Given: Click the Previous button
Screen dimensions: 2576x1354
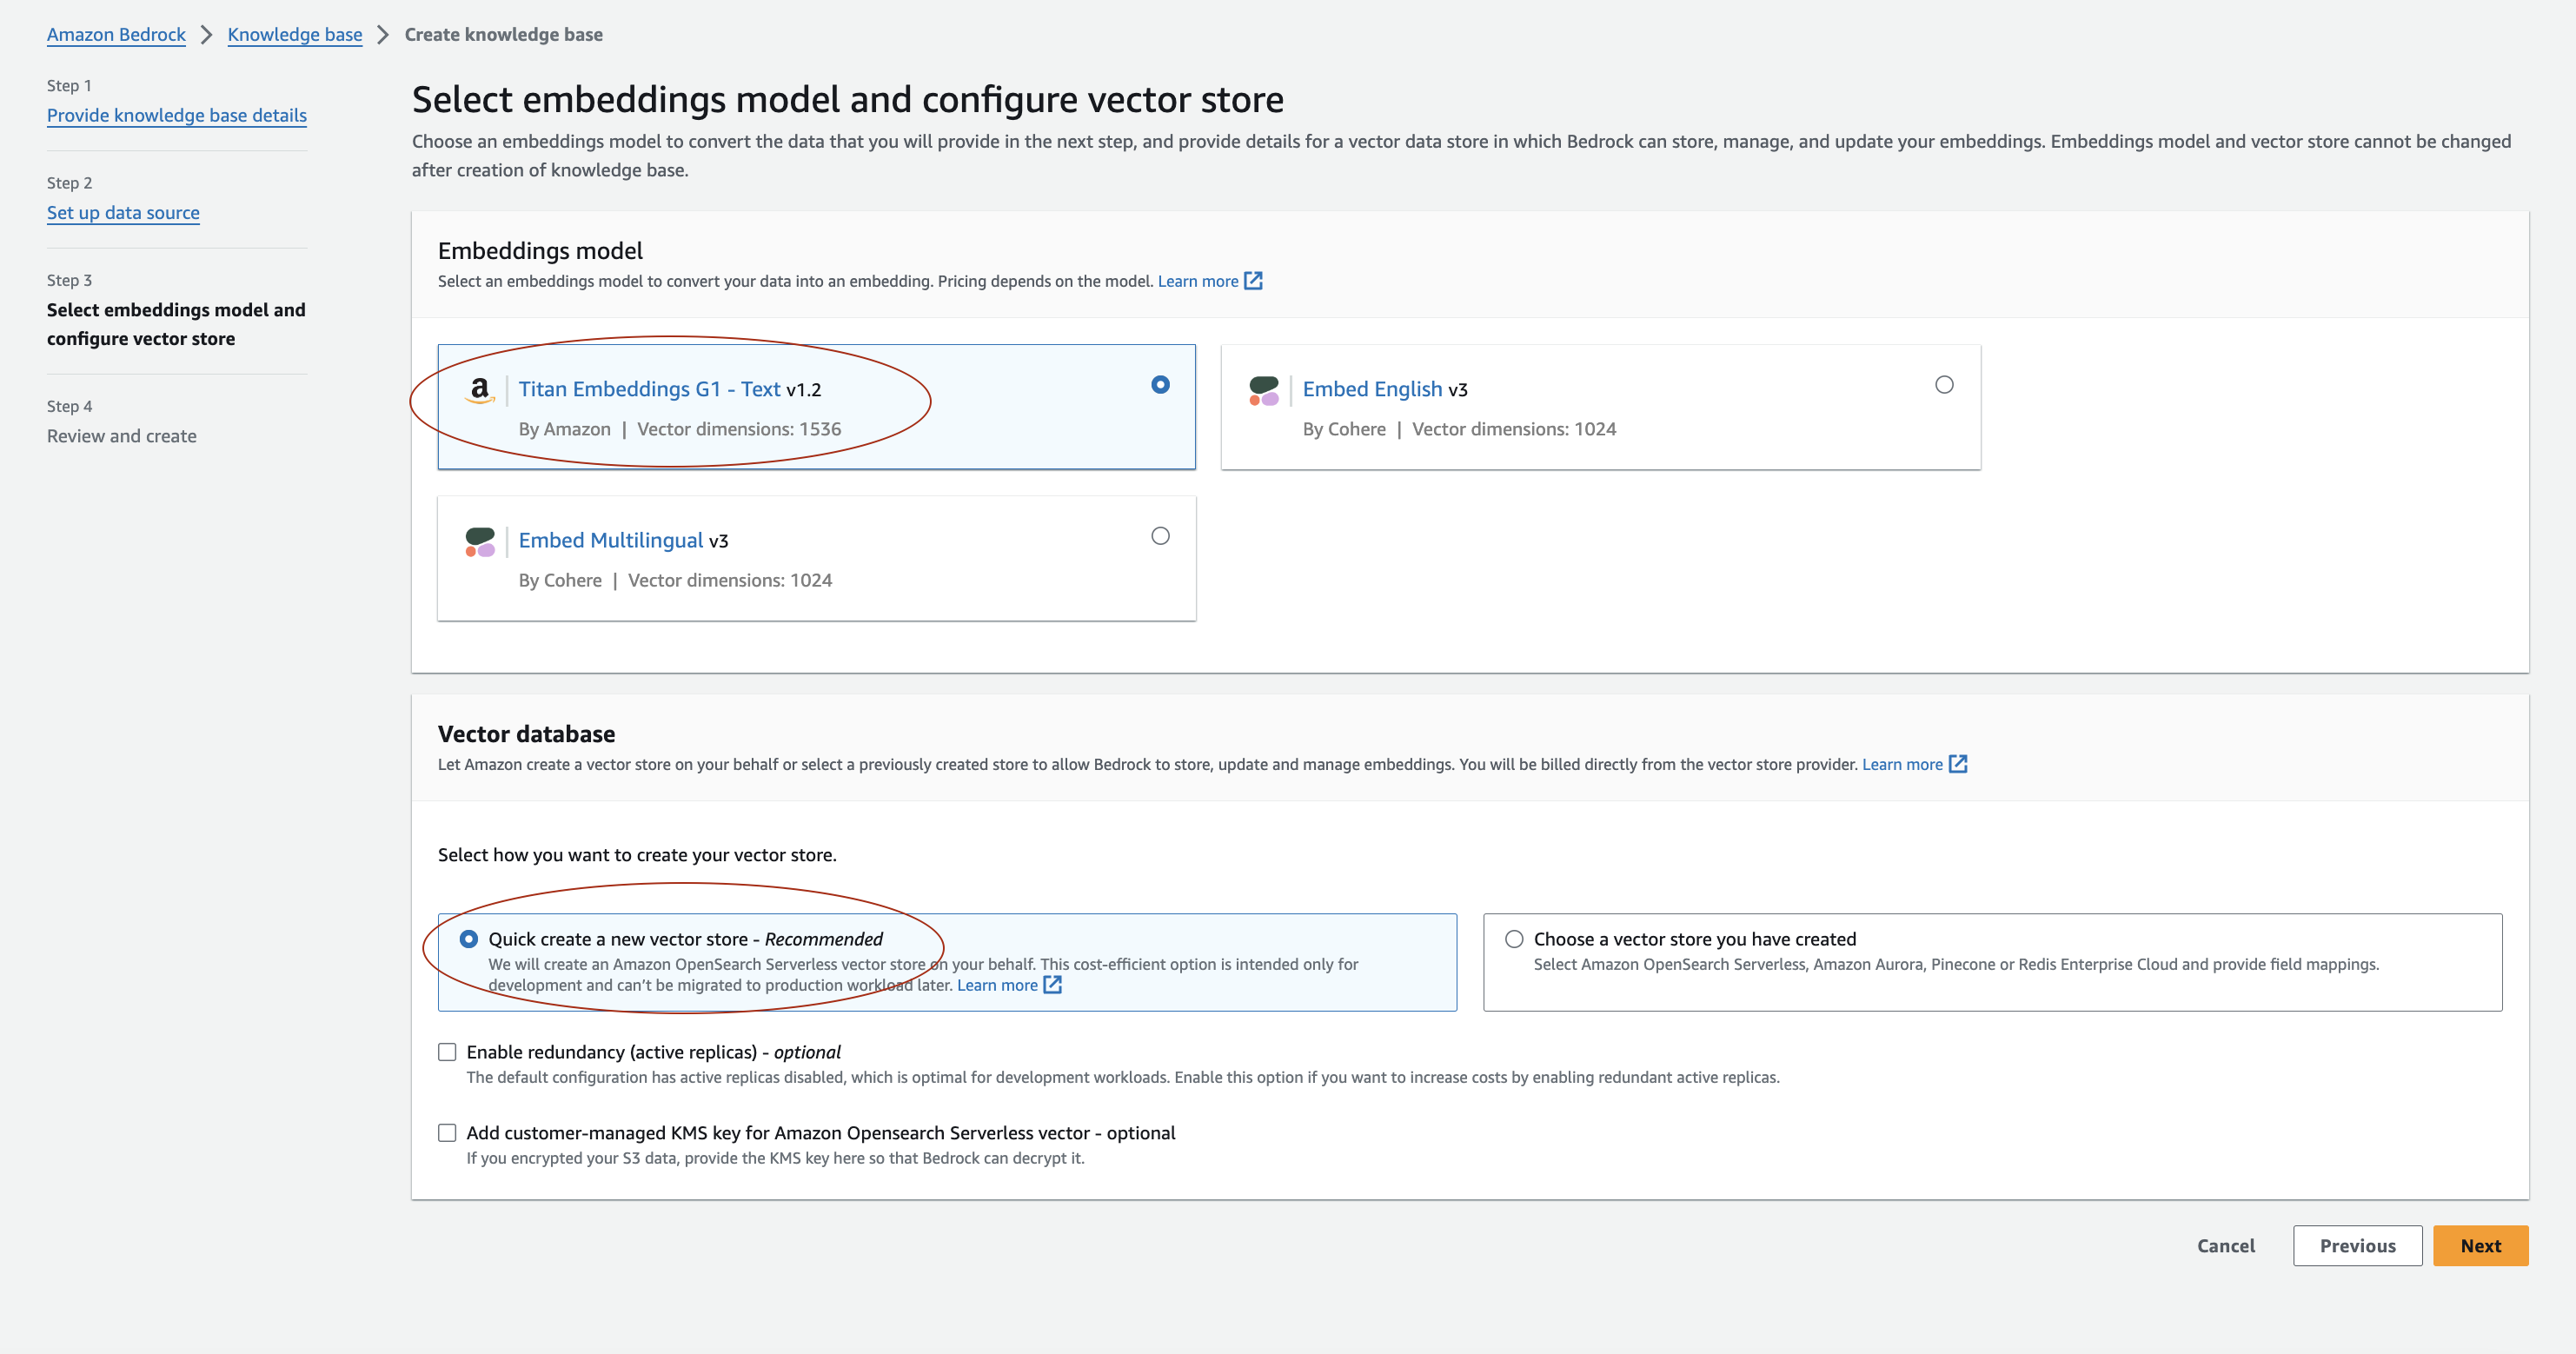Looking at the screenshot, I should pyautogui.click(x=2357, y=1245).
